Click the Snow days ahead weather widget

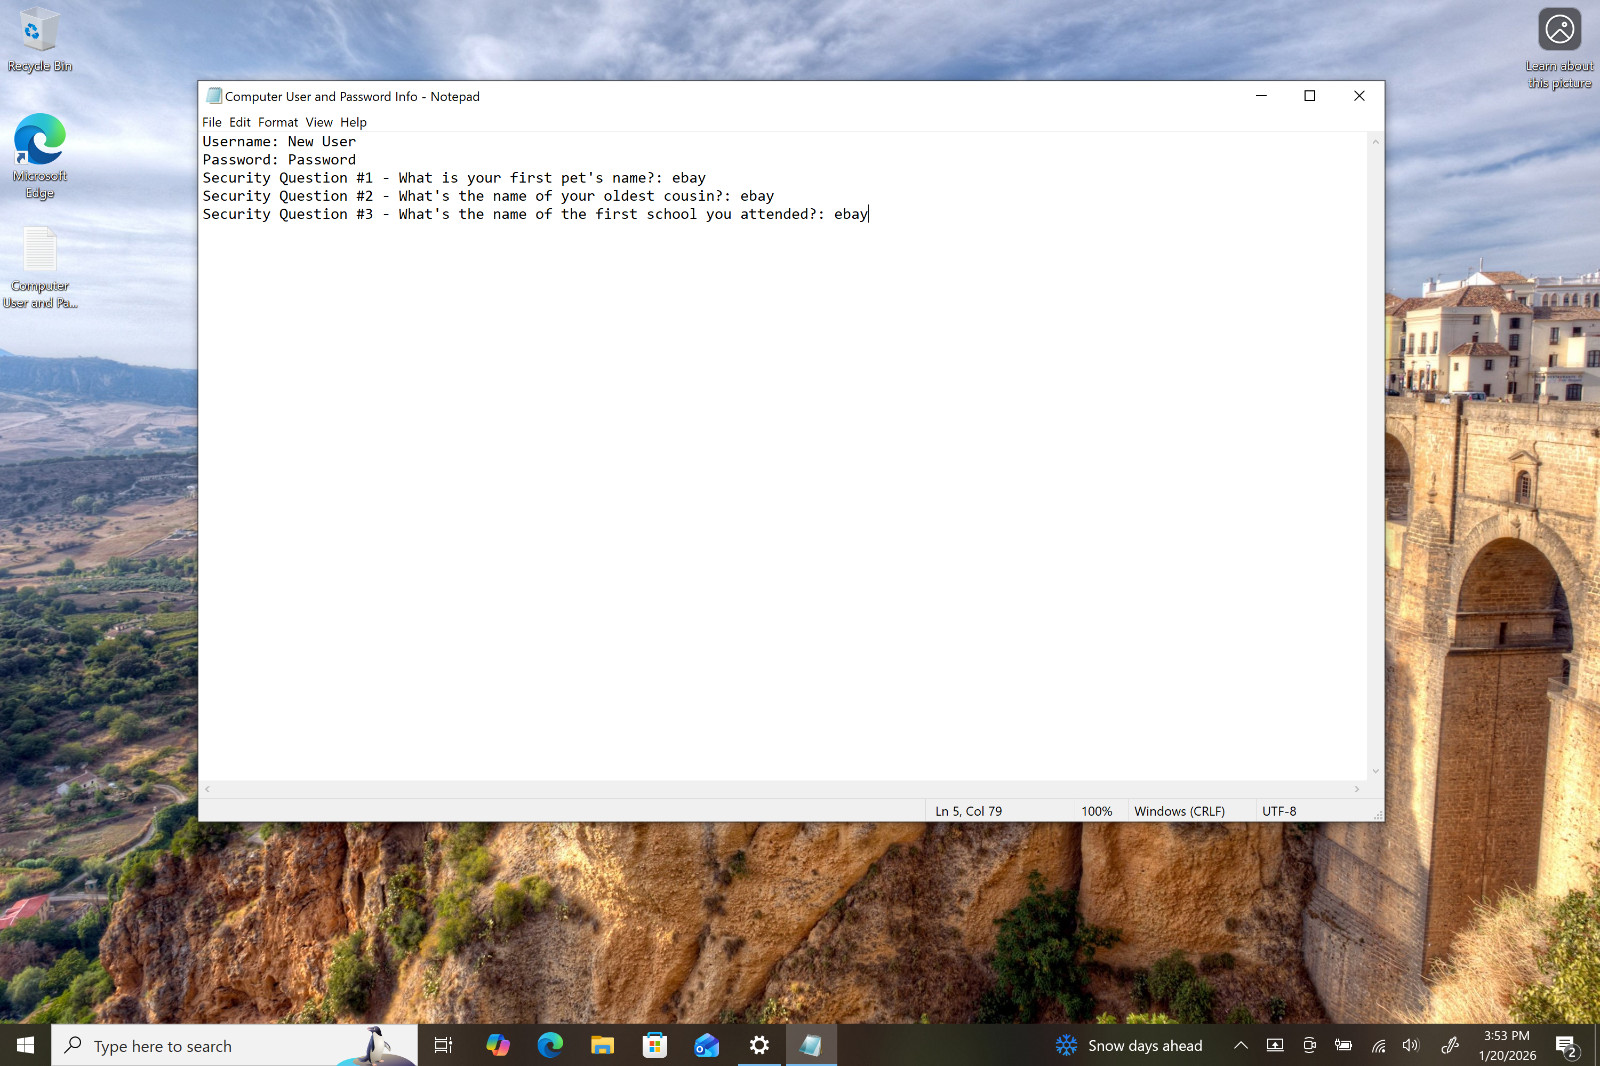tap(1129, 1045)
